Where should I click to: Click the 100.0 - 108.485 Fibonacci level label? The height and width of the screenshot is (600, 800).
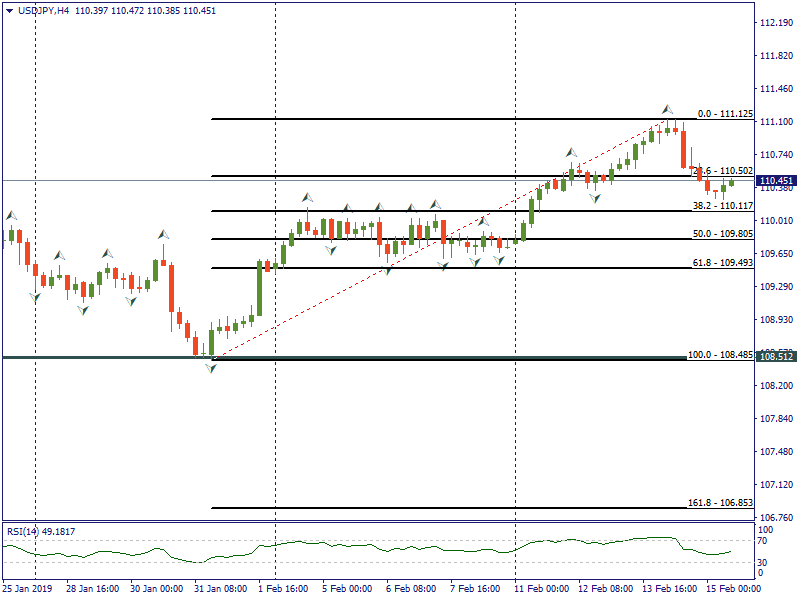pyautogui.click(x=720, y=355)
